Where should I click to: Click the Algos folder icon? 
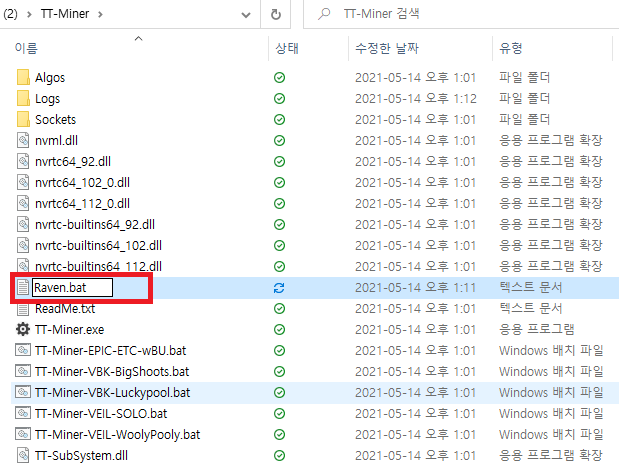(x=23, y=77)
